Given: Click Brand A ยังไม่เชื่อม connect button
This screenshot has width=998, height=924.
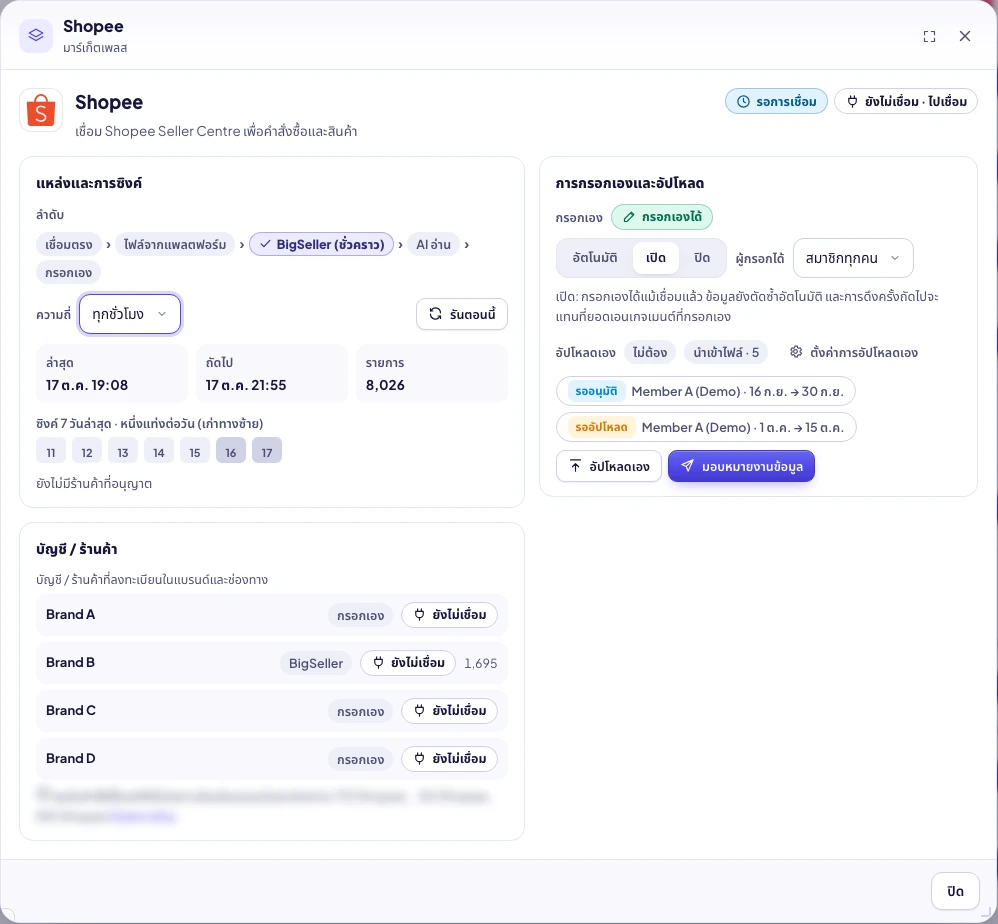Looking at the screenshot, I should (x=449, y=615).
